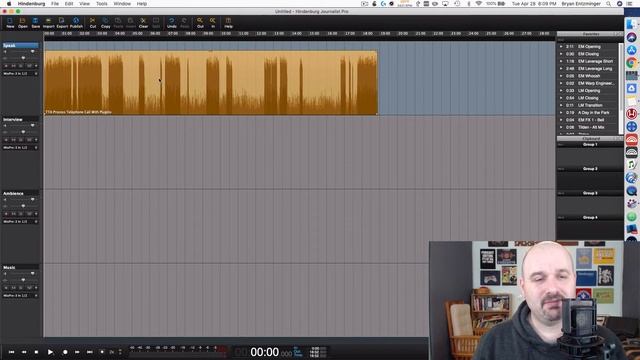Select the Ambience track name header
The height and width of the screenshot is (360, 640).
pos(20,193)
